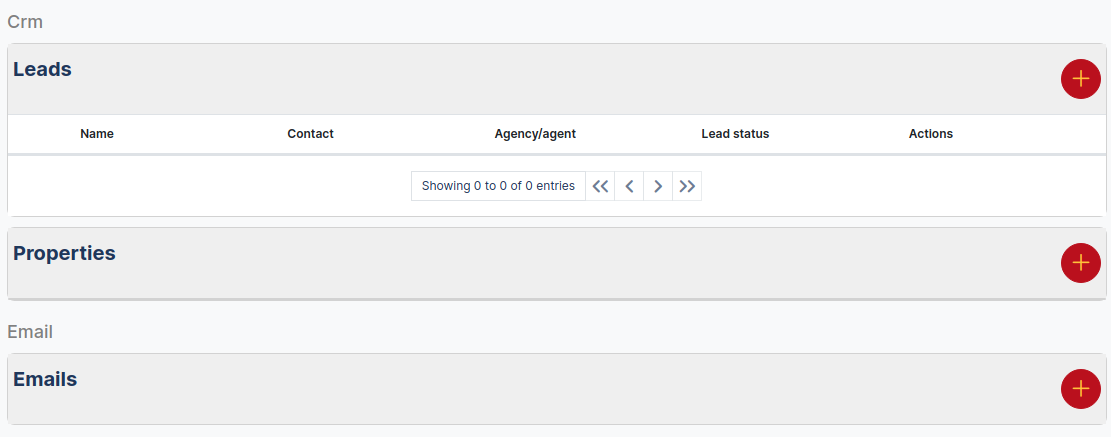The width and height of the screenshot is (1111, 437).
Task: Click the 'Showing 0 to 0' entries info
Action: coord(498,186)
